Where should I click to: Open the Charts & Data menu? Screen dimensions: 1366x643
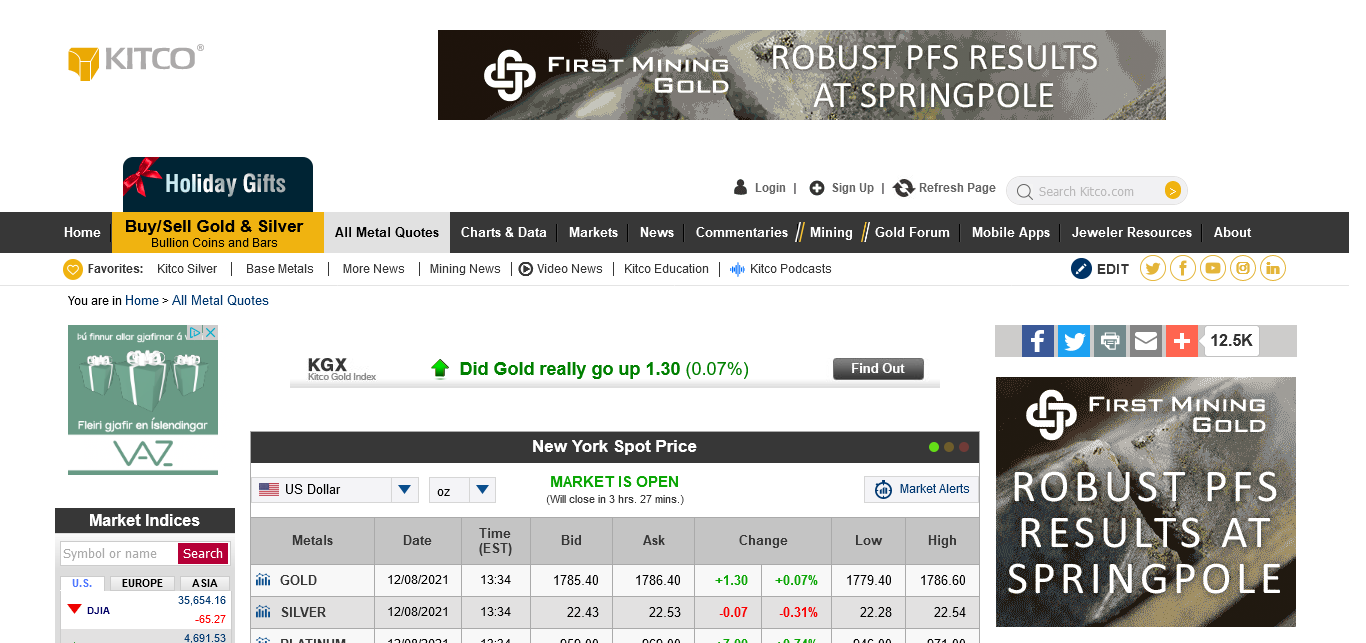(503, 232)
